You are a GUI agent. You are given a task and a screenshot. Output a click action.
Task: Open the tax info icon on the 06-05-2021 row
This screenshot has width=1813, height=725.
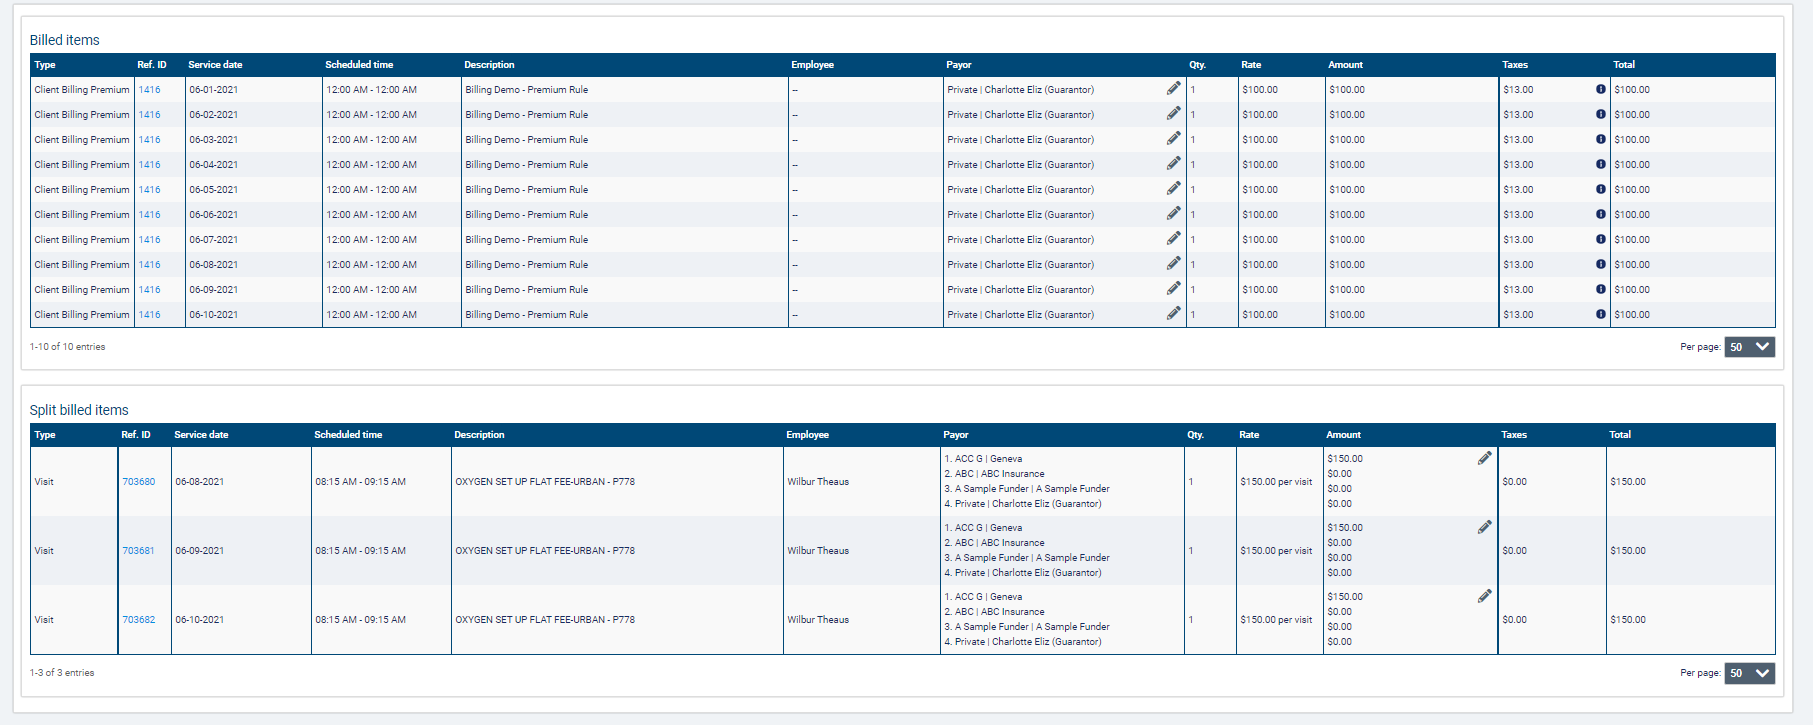pos(1600,189)
